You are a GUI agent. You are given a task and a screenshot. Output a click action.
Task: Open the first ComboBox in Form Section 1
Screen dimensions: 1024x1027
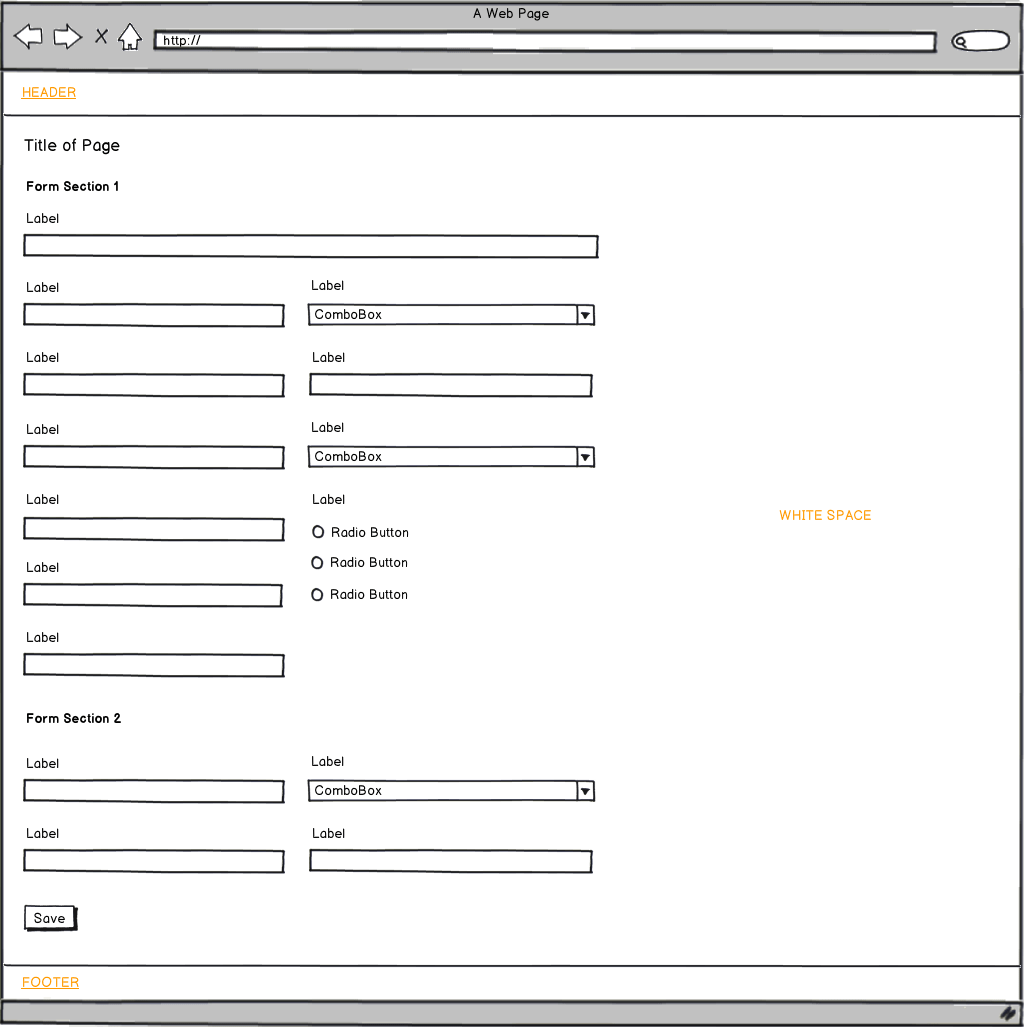(x=451, y=315)
